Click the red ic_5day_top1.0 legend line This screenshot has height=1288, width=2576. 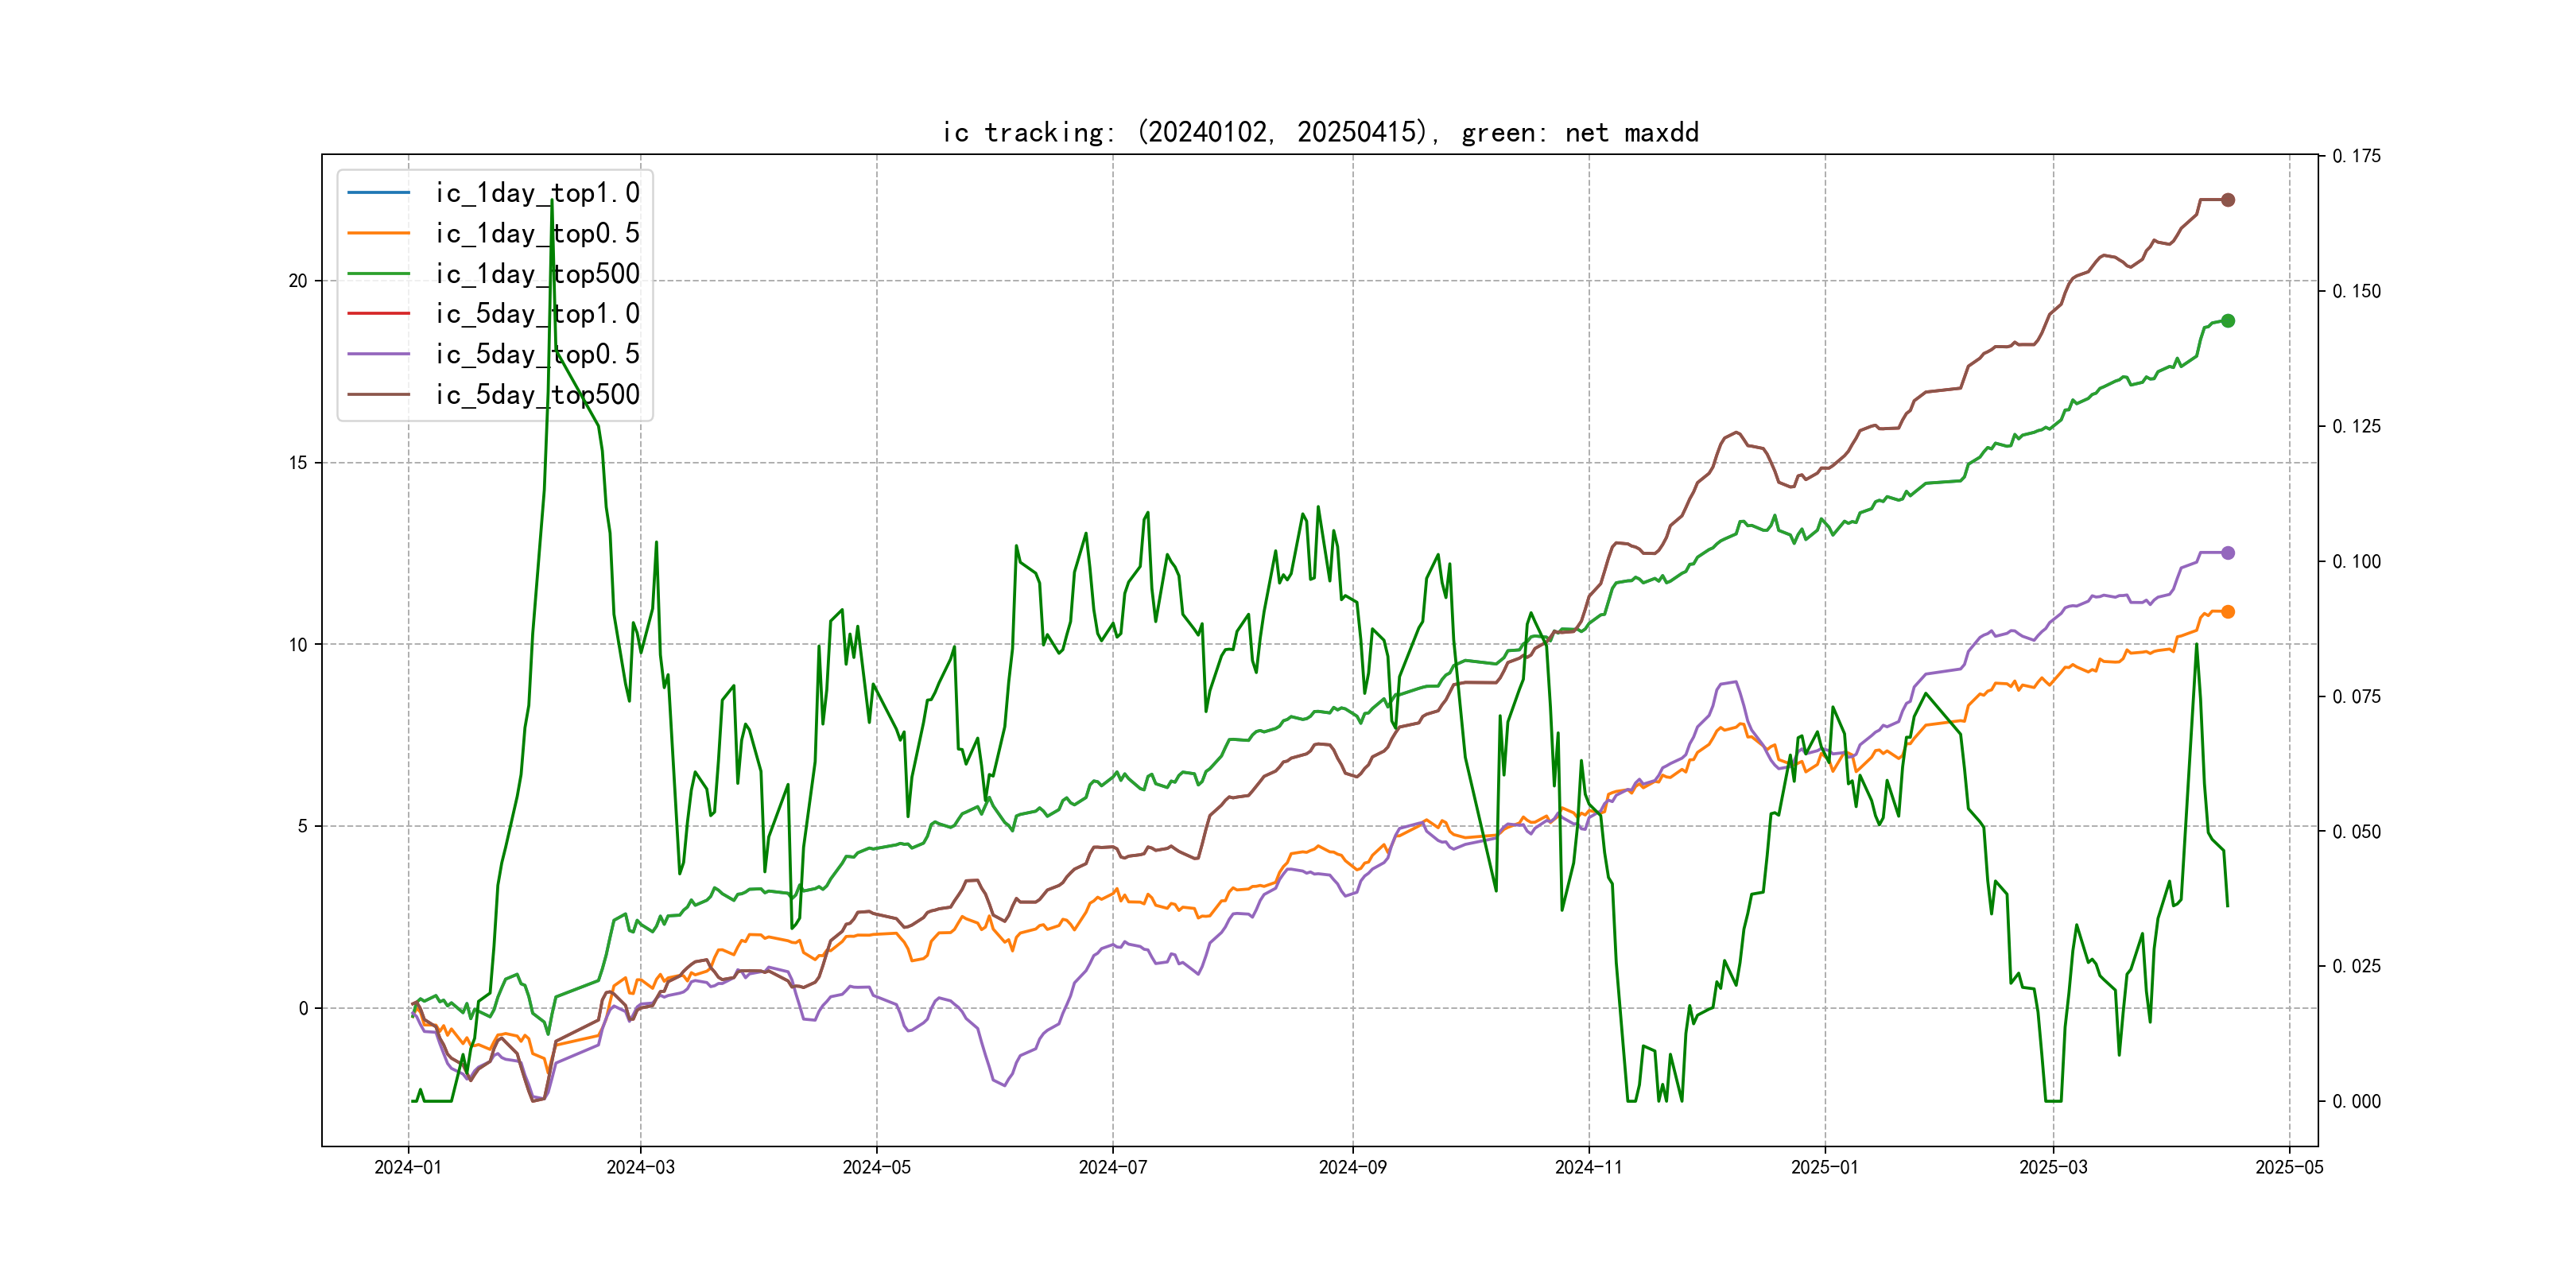pos(378,313)
